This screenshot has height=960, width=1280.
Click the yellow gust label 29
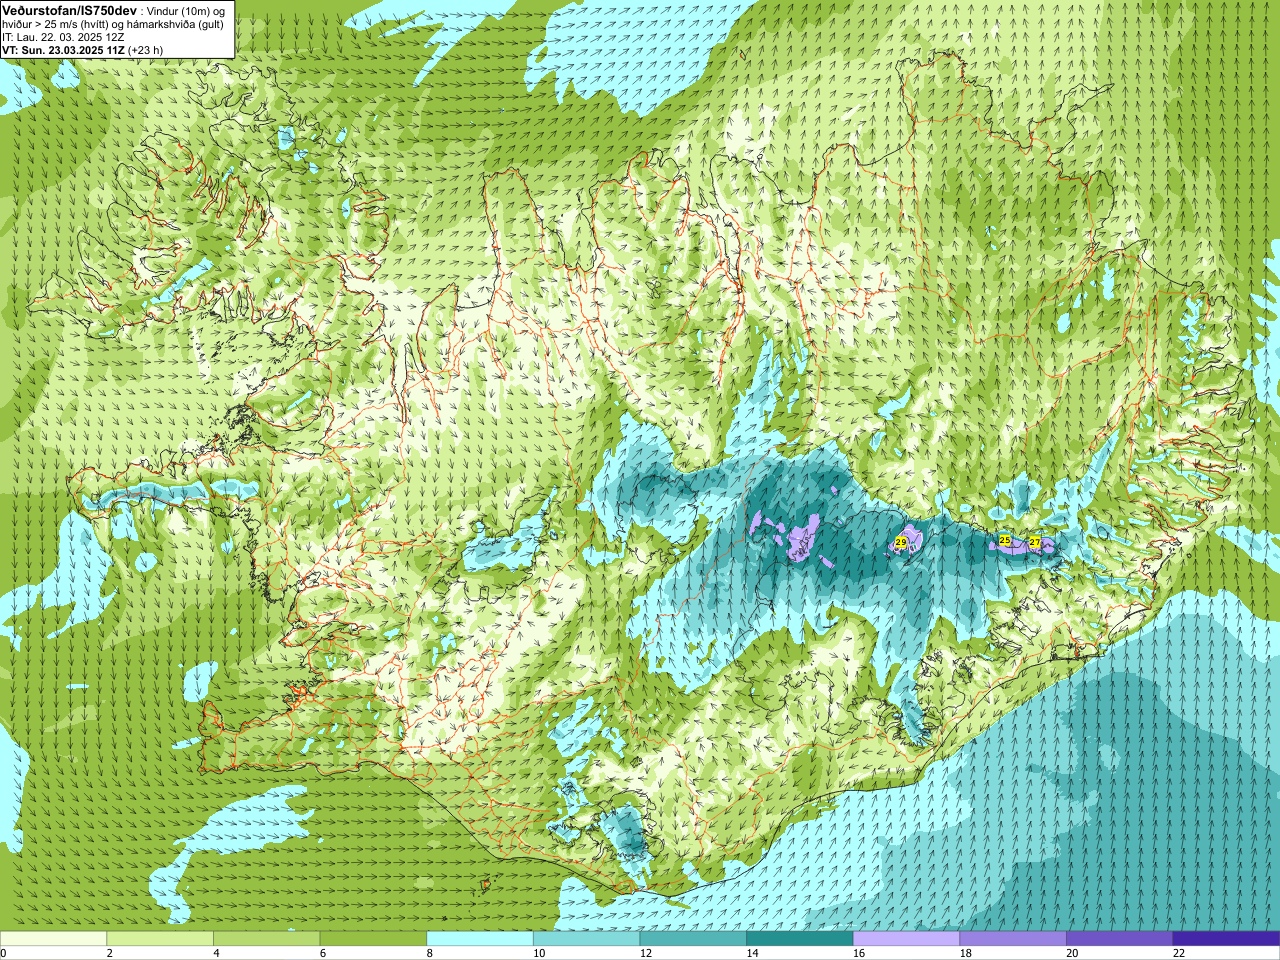pos(901,542)
